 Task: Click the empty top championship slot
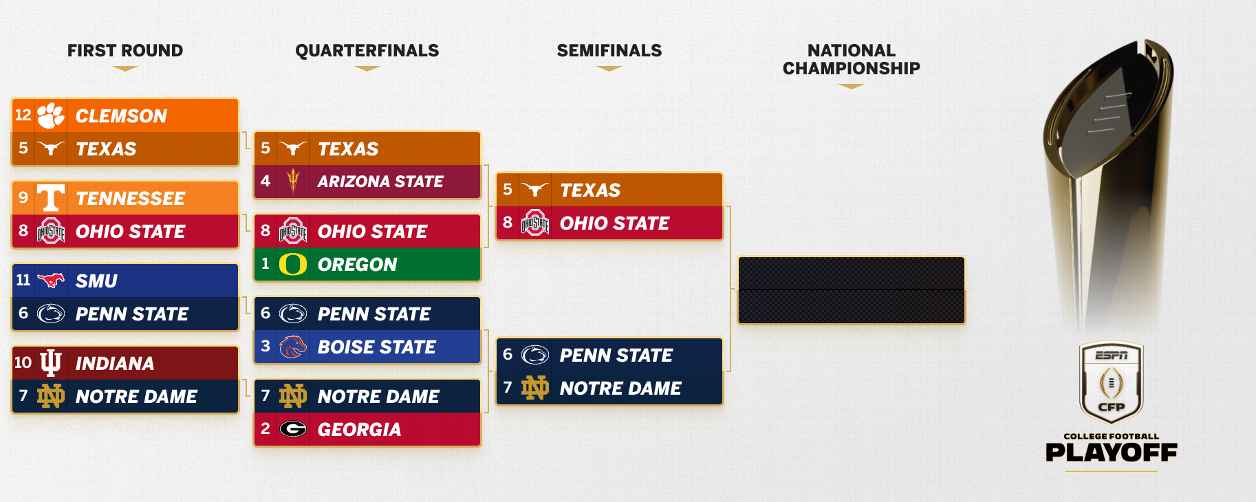click(851, 273)
